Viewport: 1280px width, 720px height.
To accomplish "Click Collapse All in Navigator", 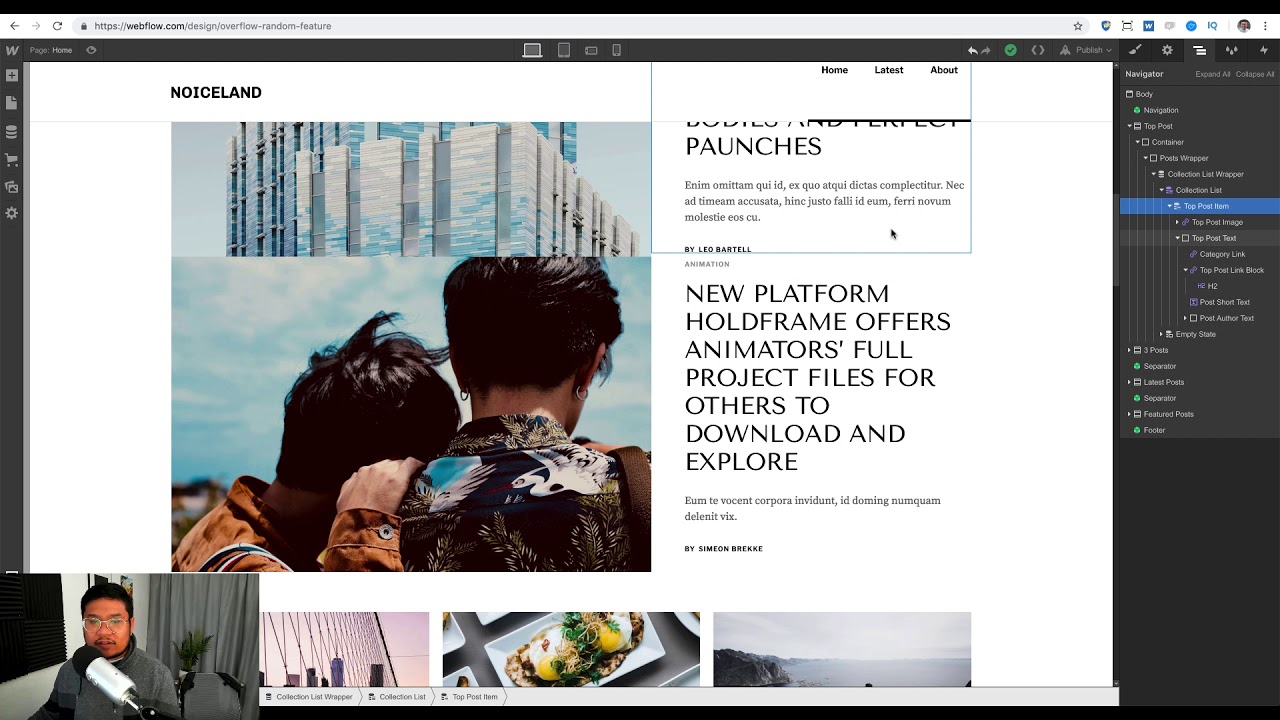I will point(1255,74).
